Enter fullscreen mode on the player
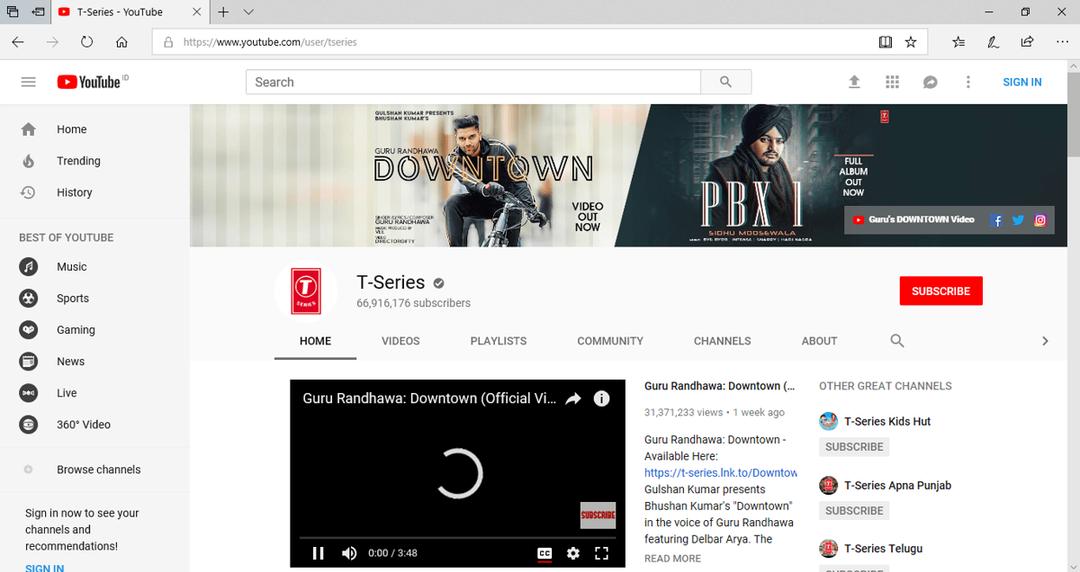 pyautogui.click(x=601, y=553)
